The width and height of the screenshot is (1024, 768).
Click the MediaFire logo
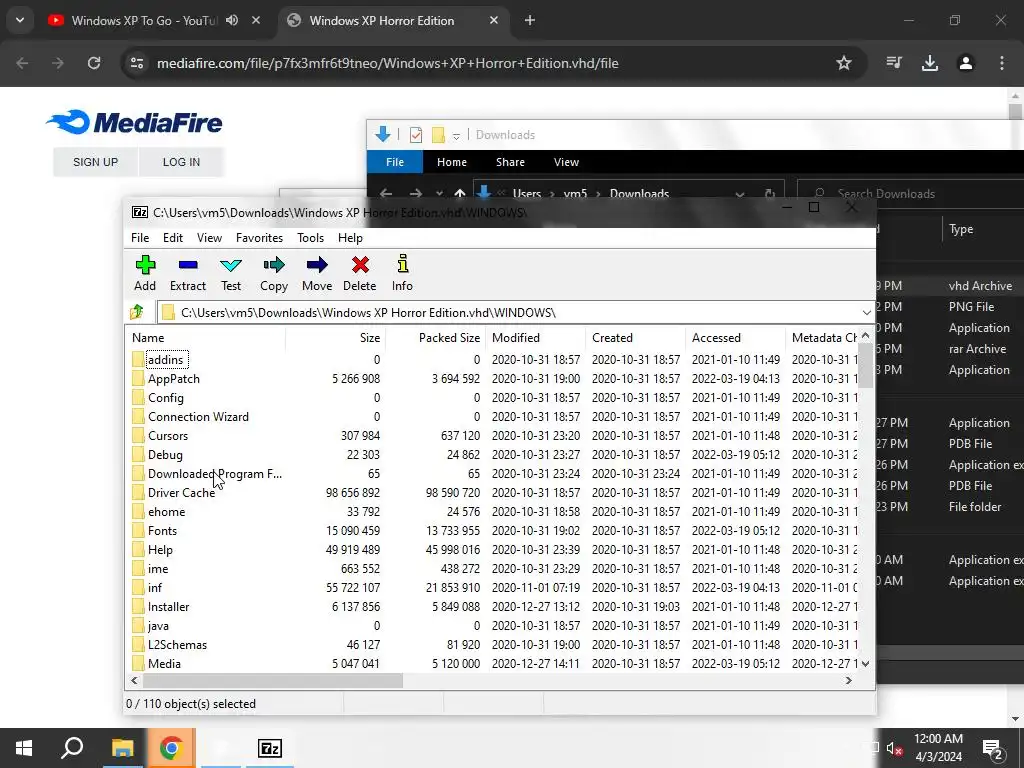pos(134,122)
